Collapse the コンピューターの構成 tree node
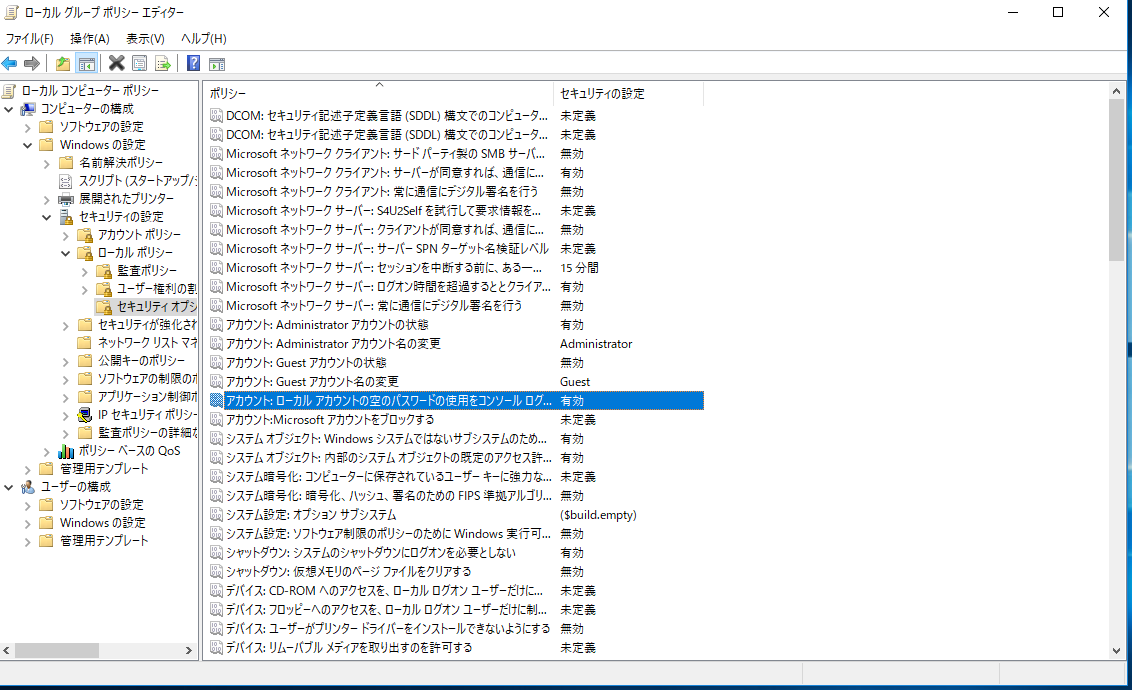The height and width of the screenshot is (690, 1132). [x=9, y=109]
